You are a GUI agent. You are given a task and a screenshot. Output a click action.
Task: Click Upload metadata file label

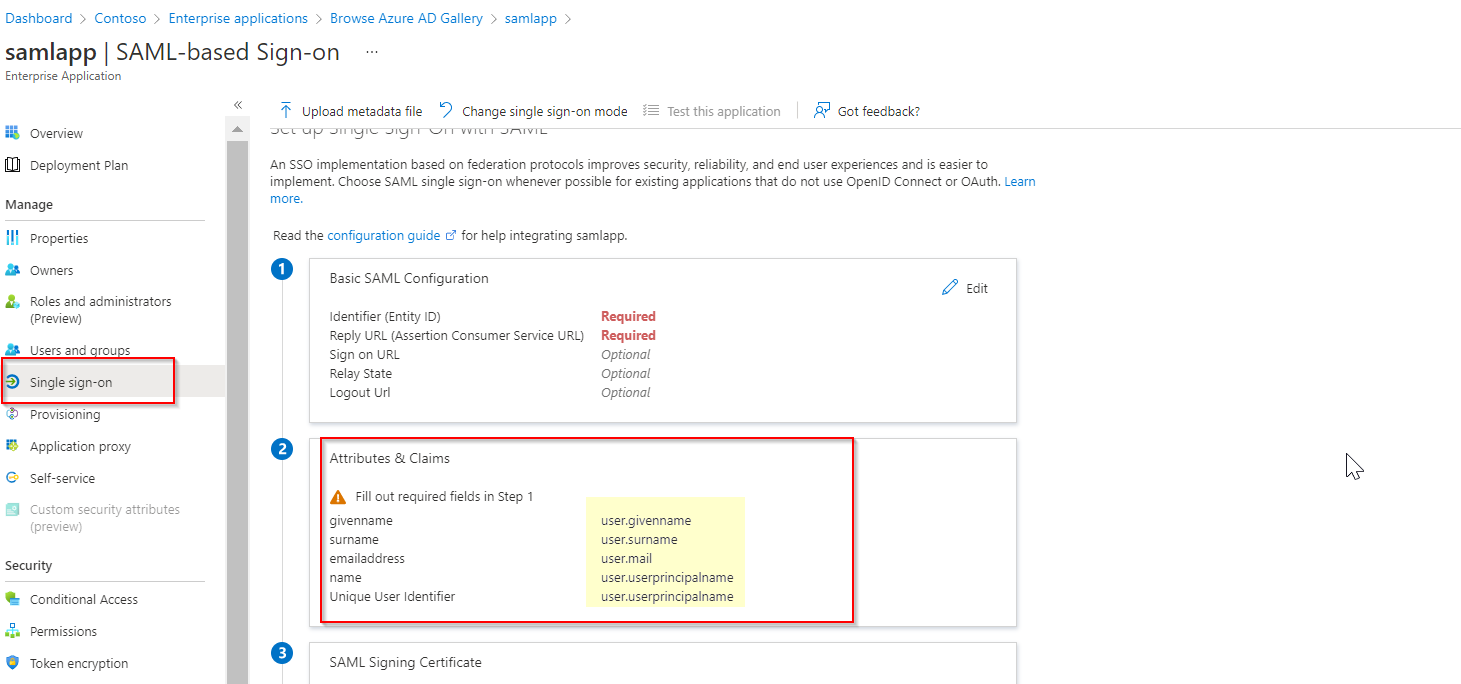[362, 111]
